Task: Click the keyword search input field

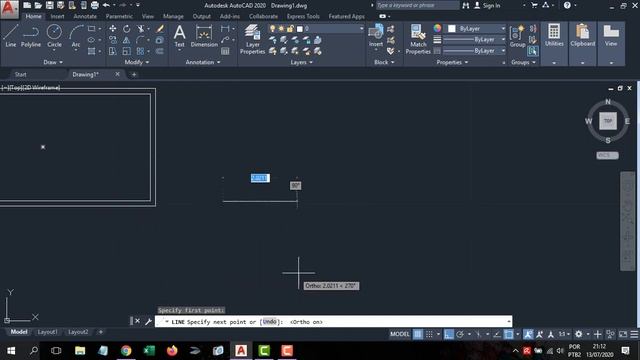Action: [x=417, y=5]
